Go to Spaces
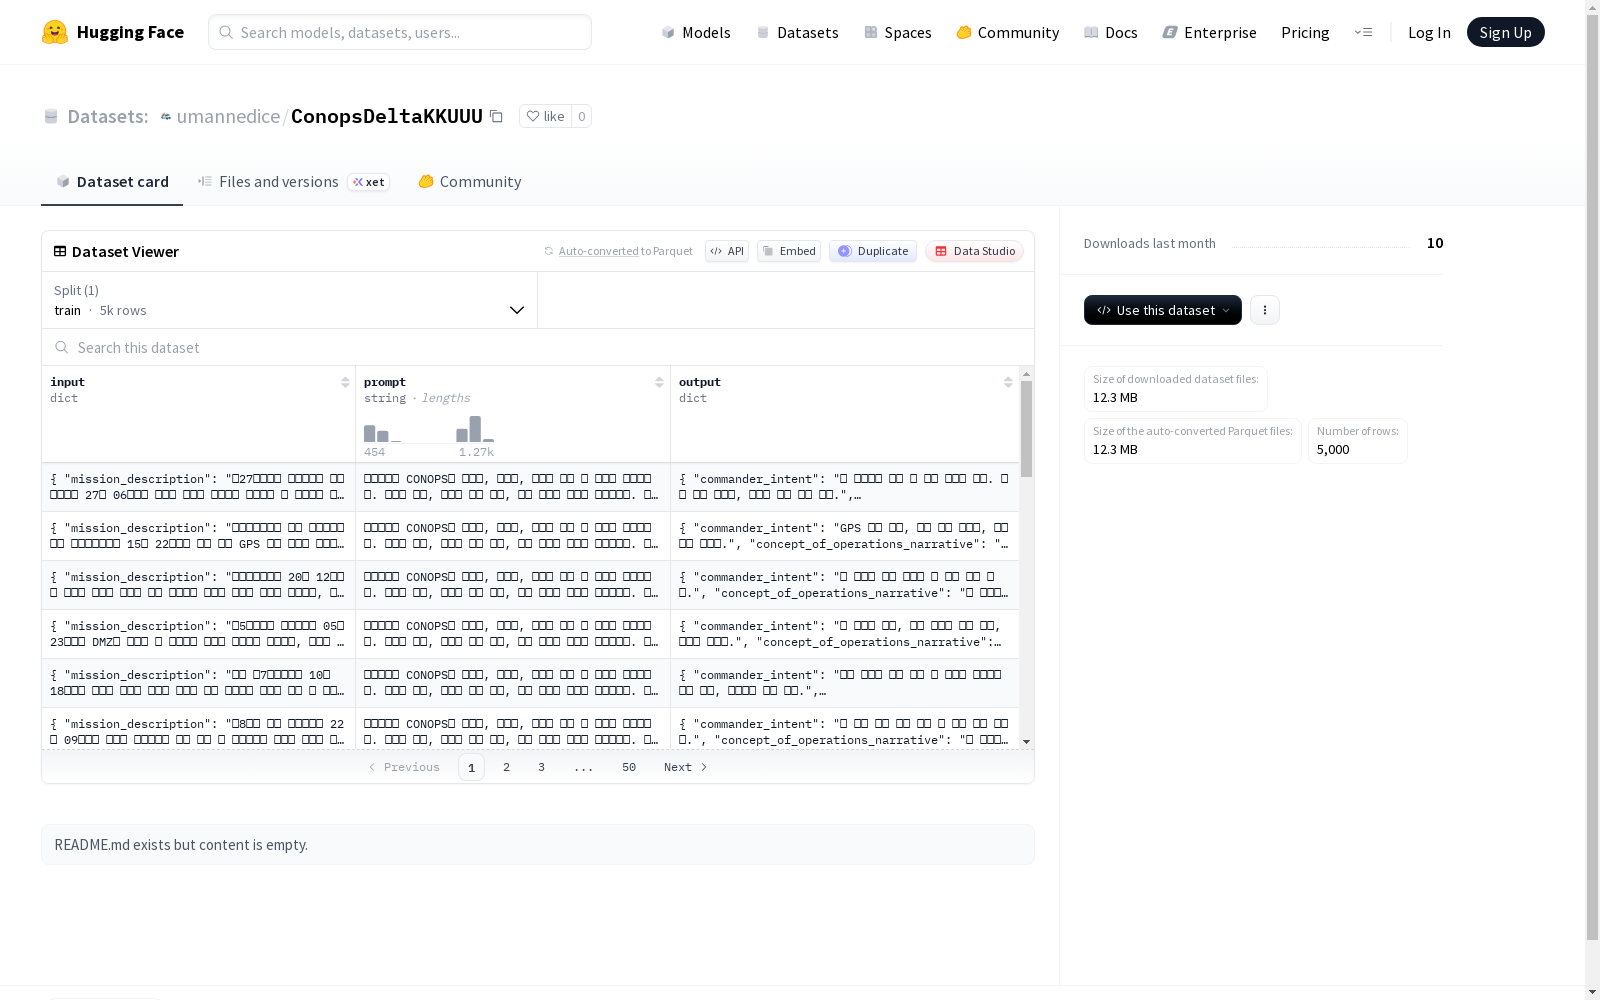This screenshot has height=1000, width=1600. pos(898,32)
